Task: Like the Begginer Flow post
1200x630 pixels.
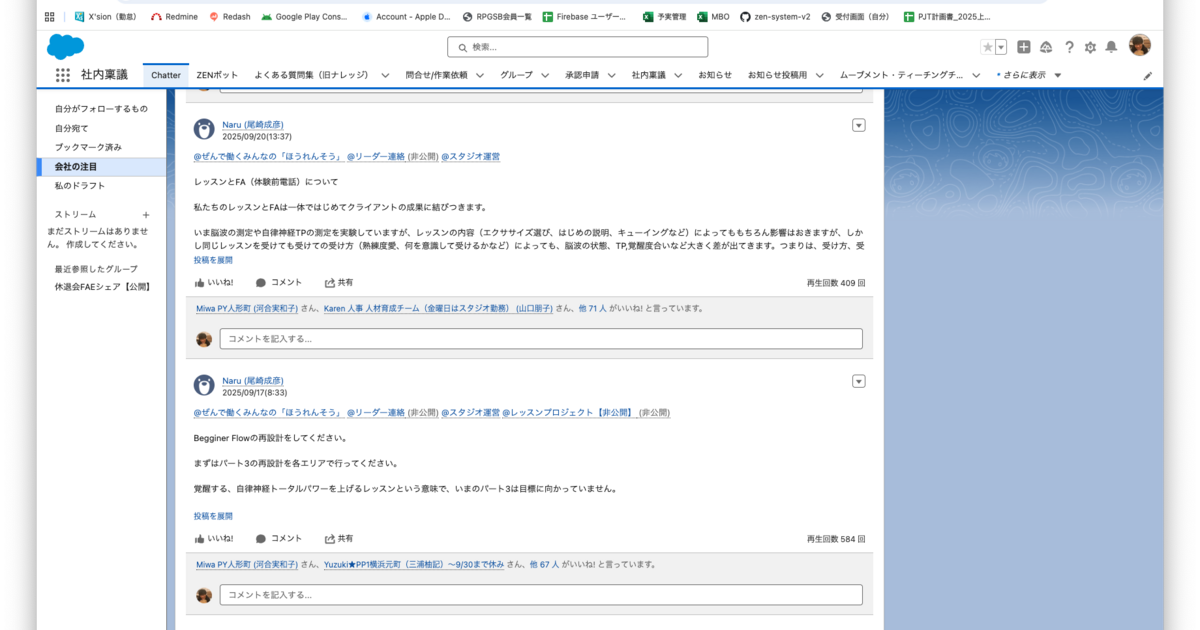Action: pos(213,539)
